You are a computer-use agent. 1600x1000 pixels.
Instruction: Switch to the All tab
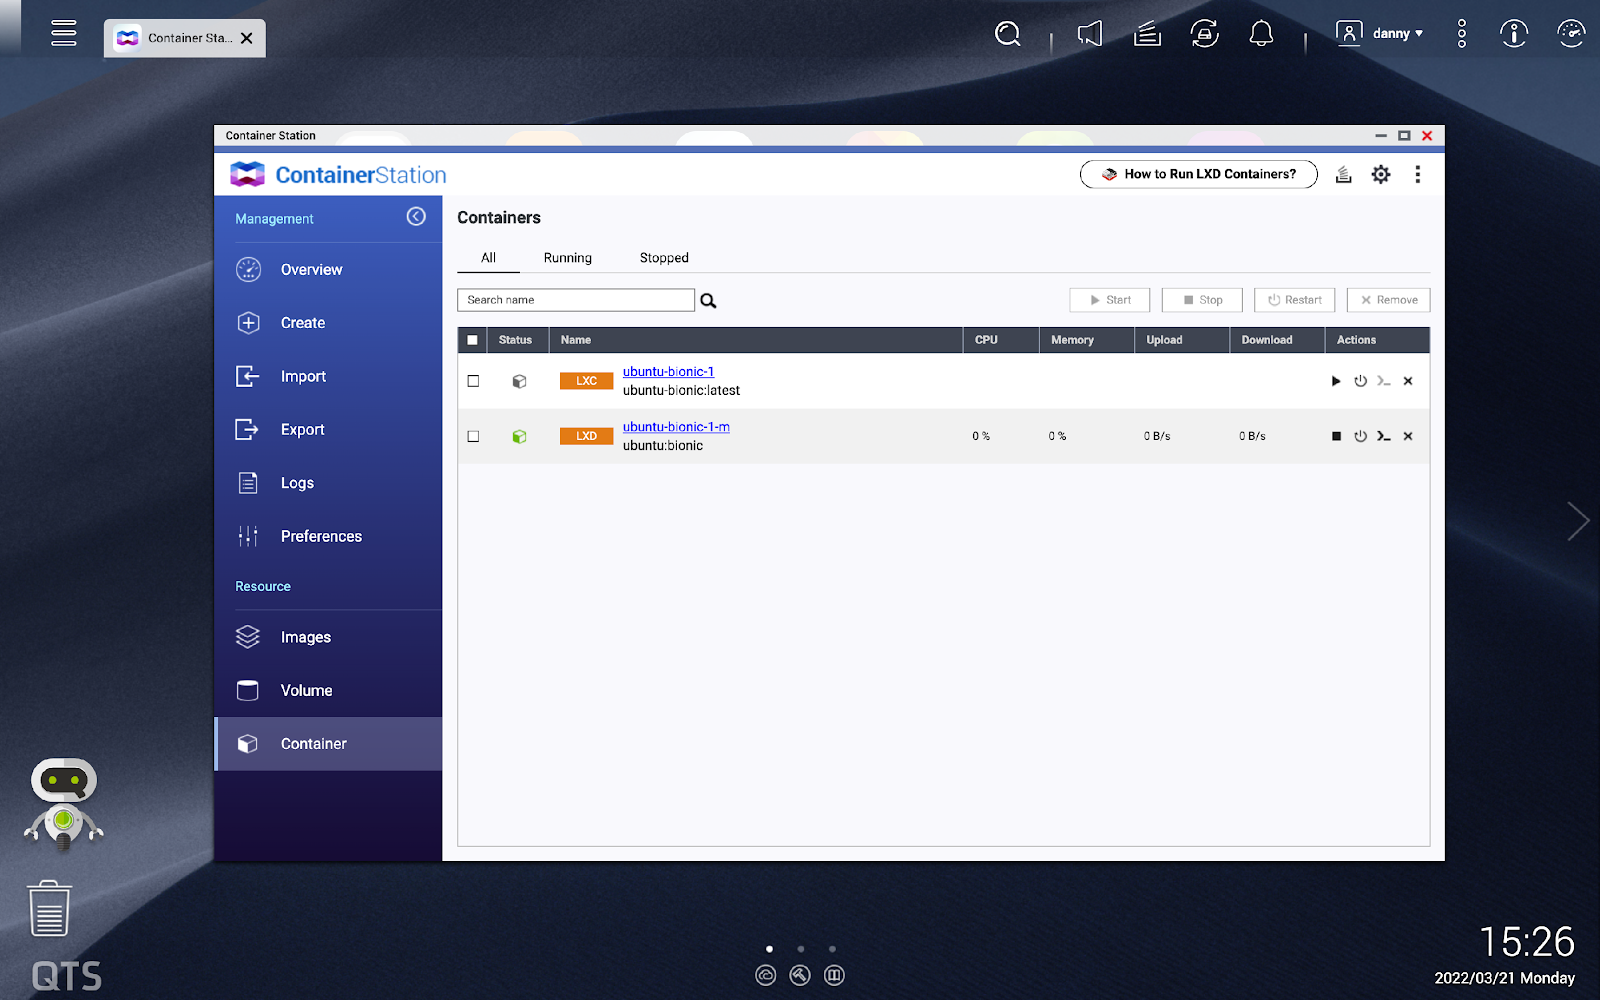coord(488,258)
